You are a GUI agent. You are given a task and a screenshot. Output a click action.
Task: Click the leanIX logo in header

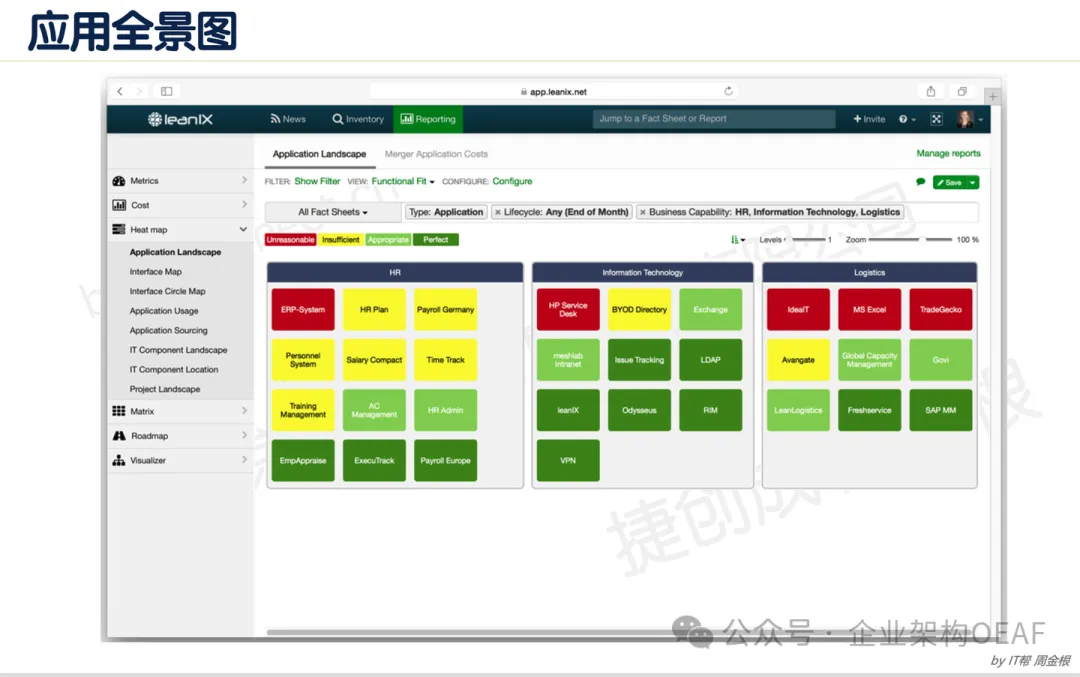tap(180, 119)
